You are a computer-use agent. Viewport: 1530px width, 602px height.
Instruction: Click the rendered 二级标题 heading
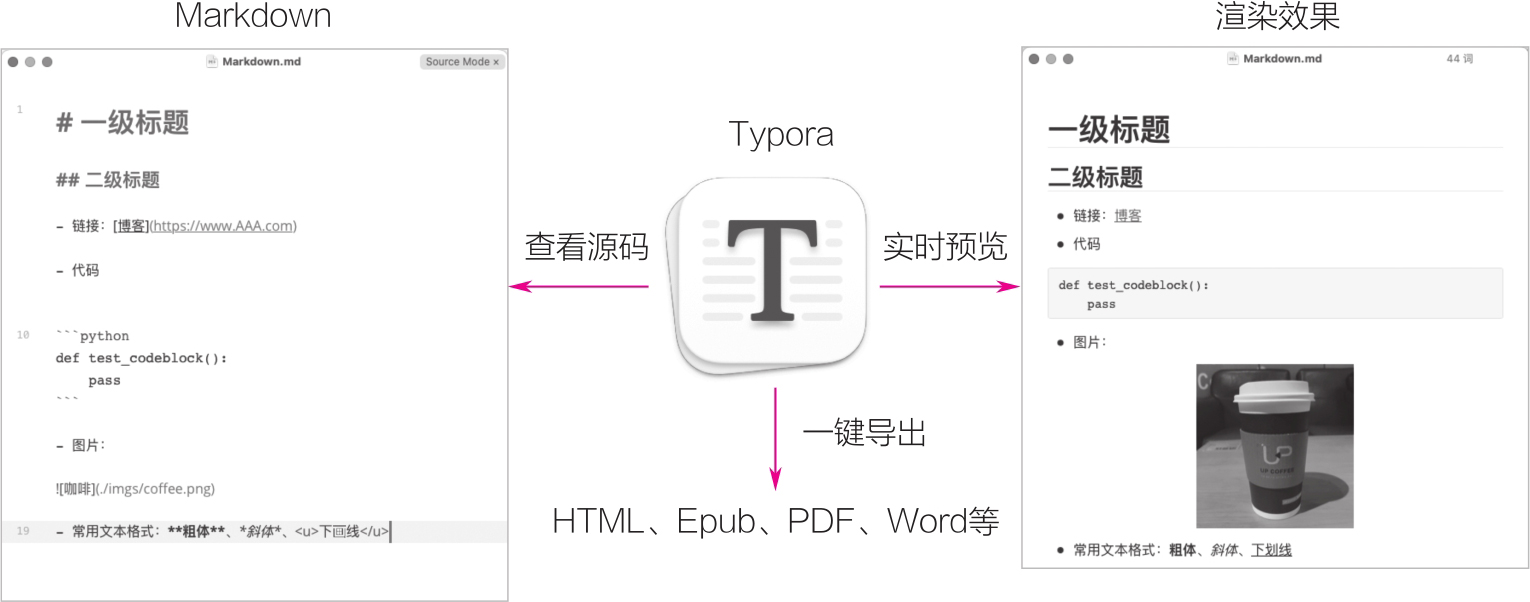click(1095, 178)
